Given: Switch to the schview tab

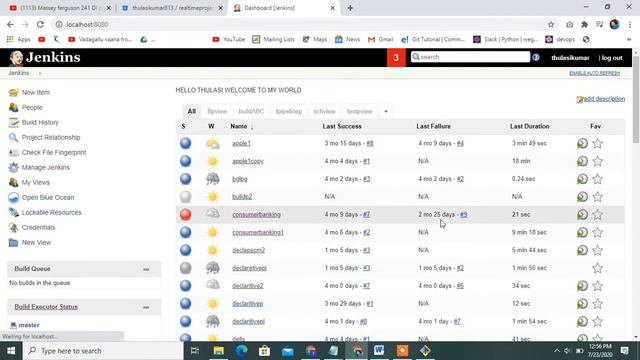Looking at the screenshot, I should pyautogui.click(x=324, y=111).
